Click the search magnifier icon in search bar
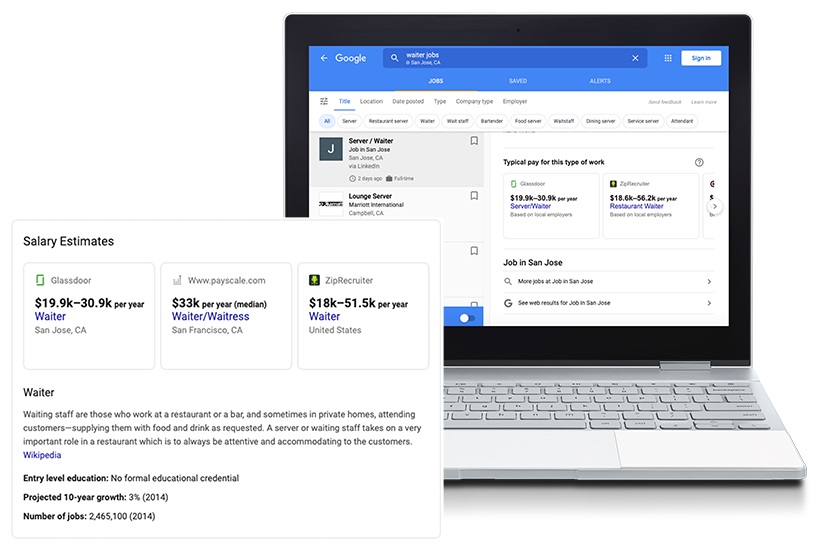The width and height of the screenshot is (820, 549). click(x=395, y=58)
